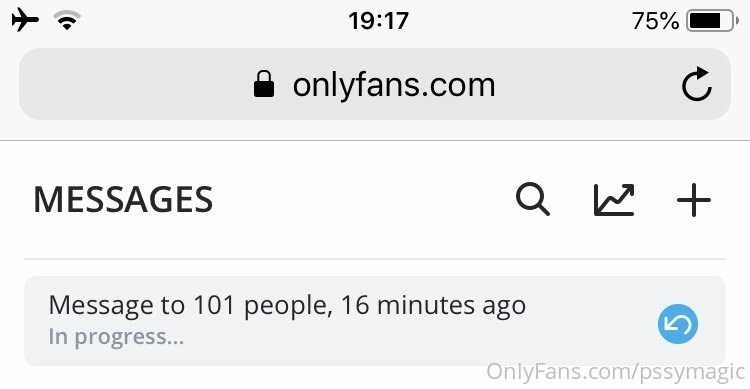Tap the 75% battery percentage text

[x=655, y=21]
